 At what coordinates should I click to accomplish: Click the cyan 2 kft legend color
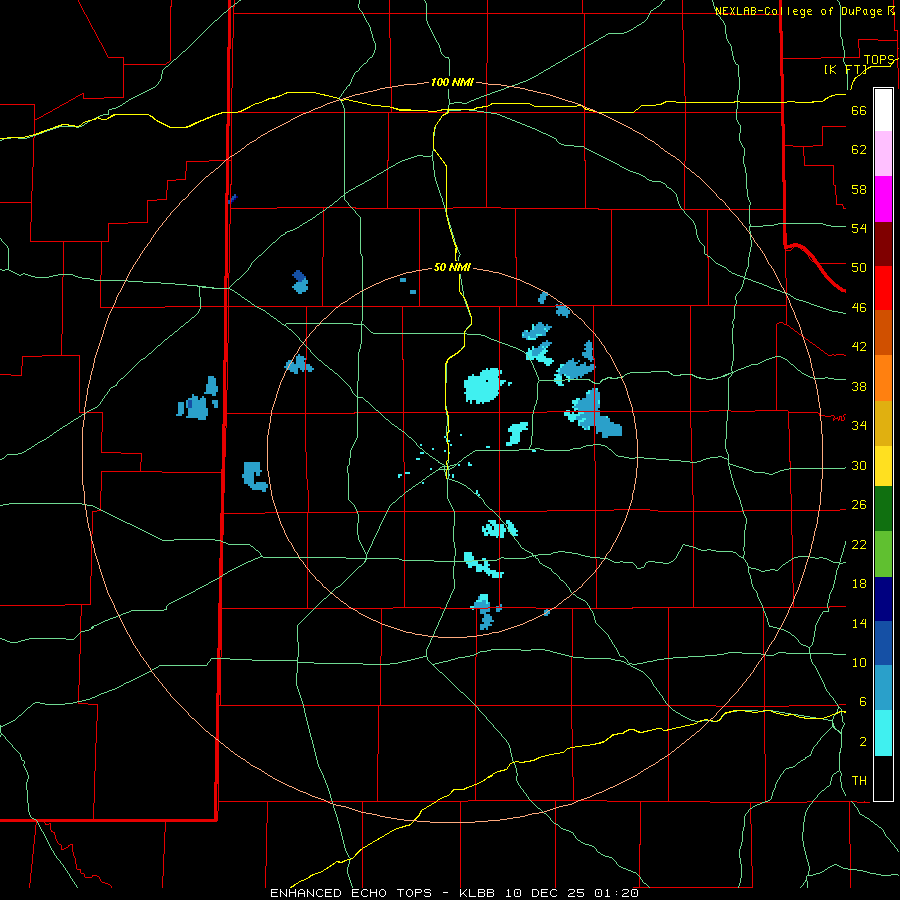(x=883, y=733)
